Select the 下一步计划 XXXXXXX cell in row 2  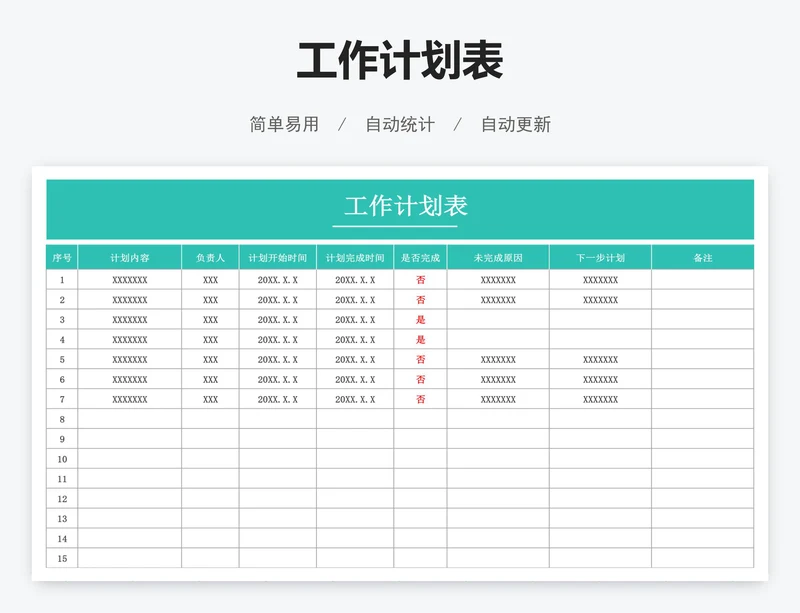(601, 300)
